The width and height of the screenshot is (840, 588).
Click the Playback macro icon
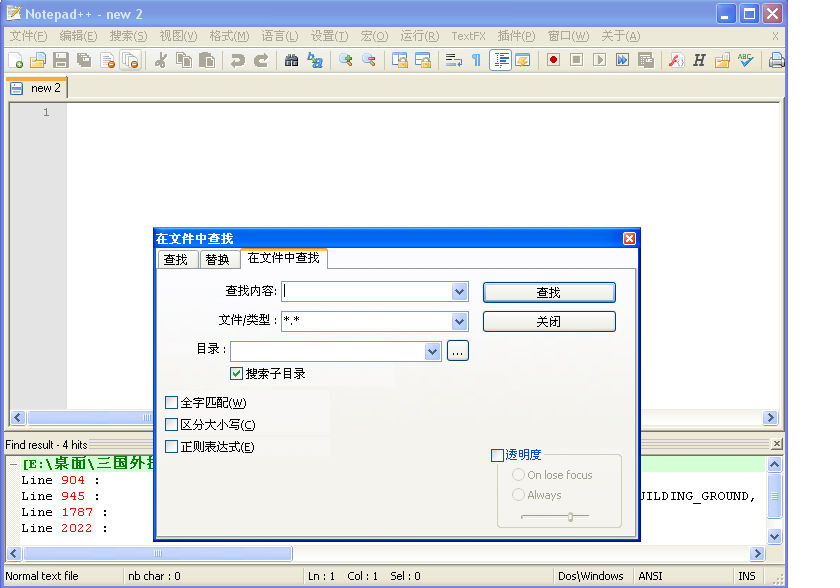click(599, 59)
